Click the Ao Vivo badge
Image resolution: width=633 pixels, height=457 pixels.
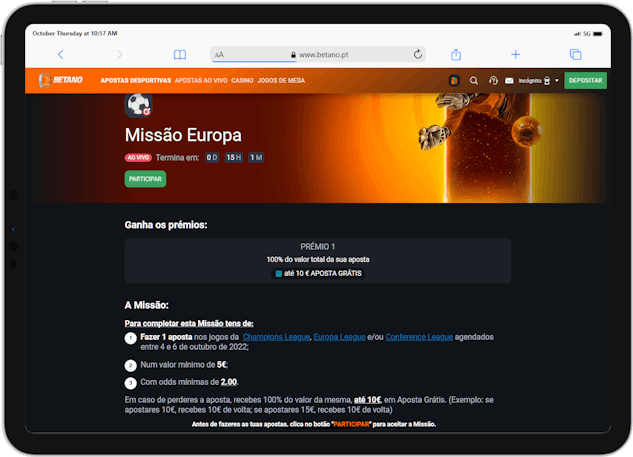point(138,157)
